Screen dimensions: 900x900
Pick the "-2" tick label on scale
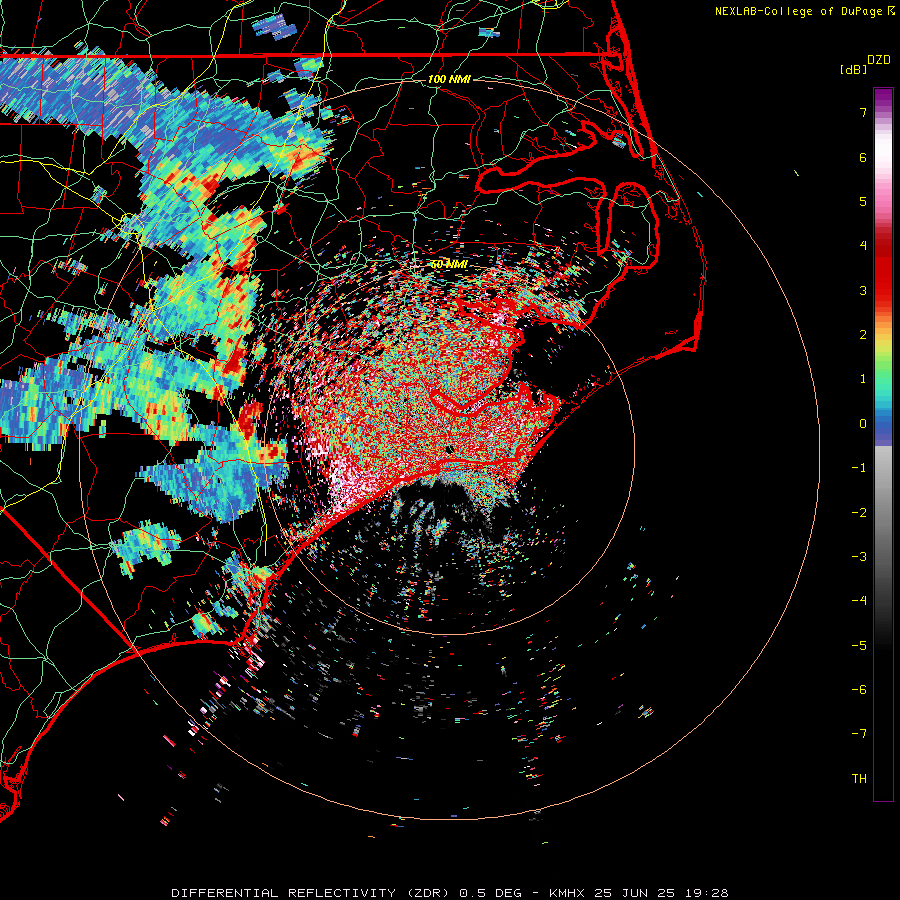pyautogui.click(x=859, y=512)
